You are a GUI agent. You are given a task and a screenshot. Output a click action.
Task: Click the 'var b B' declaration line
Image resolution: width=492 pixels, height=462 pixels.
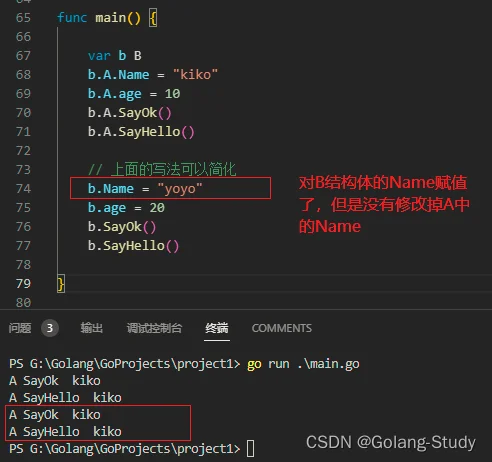(115, 55)
